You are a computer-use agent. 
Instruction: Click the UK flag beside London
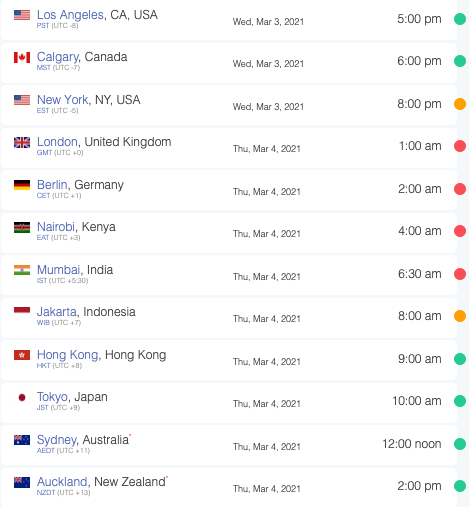point(22,142)
